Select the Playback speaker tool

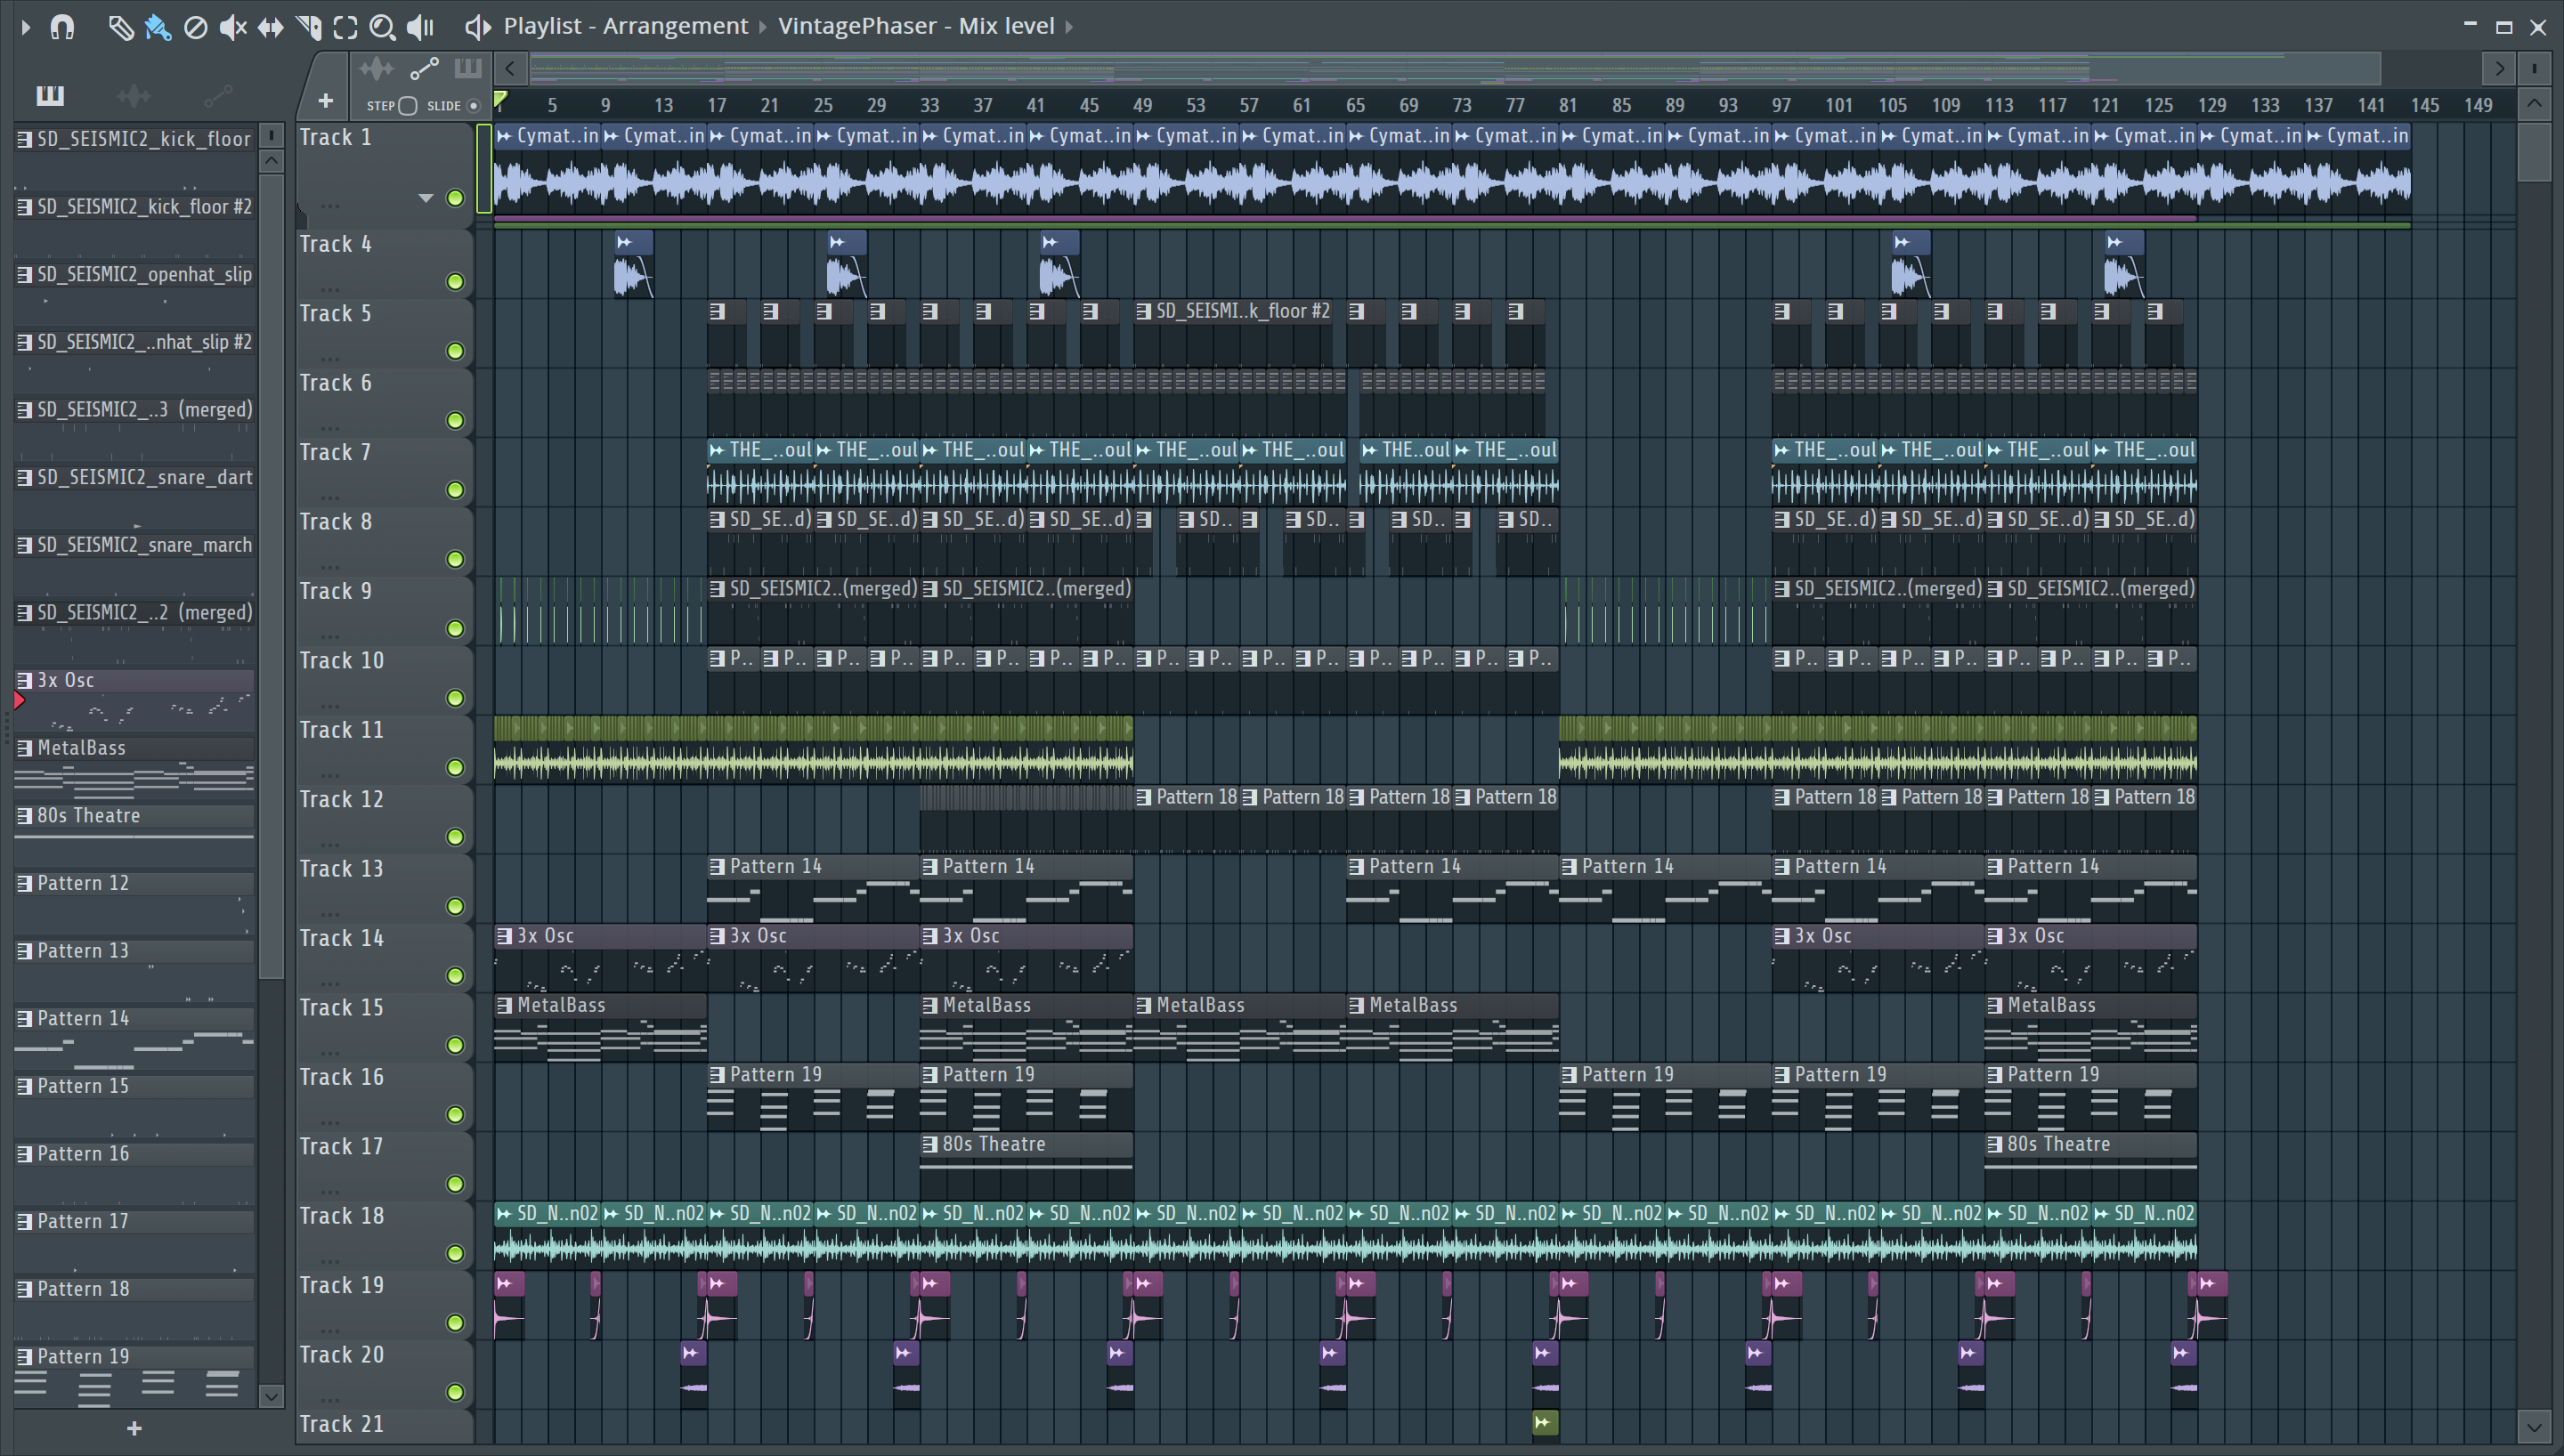(420, 27)
